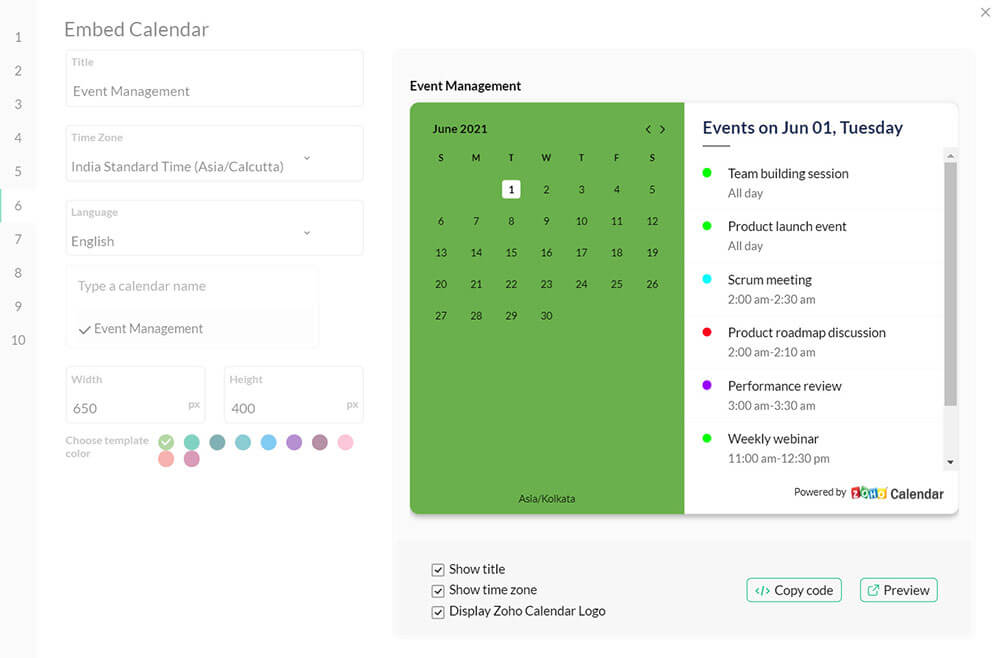Select step 1 in left sidebar
Screen dimensions: 1000x658
(18, 37)
